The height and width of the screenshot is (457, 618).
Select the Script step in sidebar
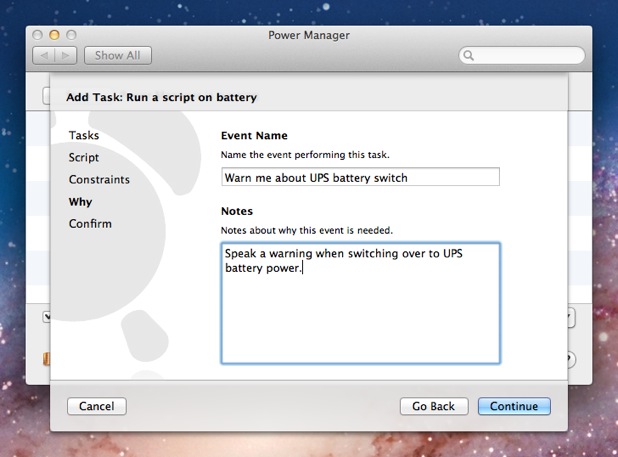click(84, 158)
